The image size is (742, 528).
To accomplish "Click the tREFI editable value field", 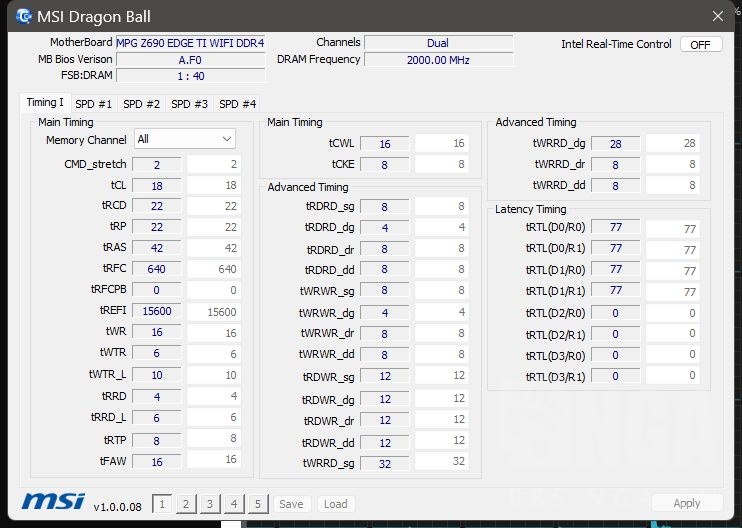I will point(214,311).
